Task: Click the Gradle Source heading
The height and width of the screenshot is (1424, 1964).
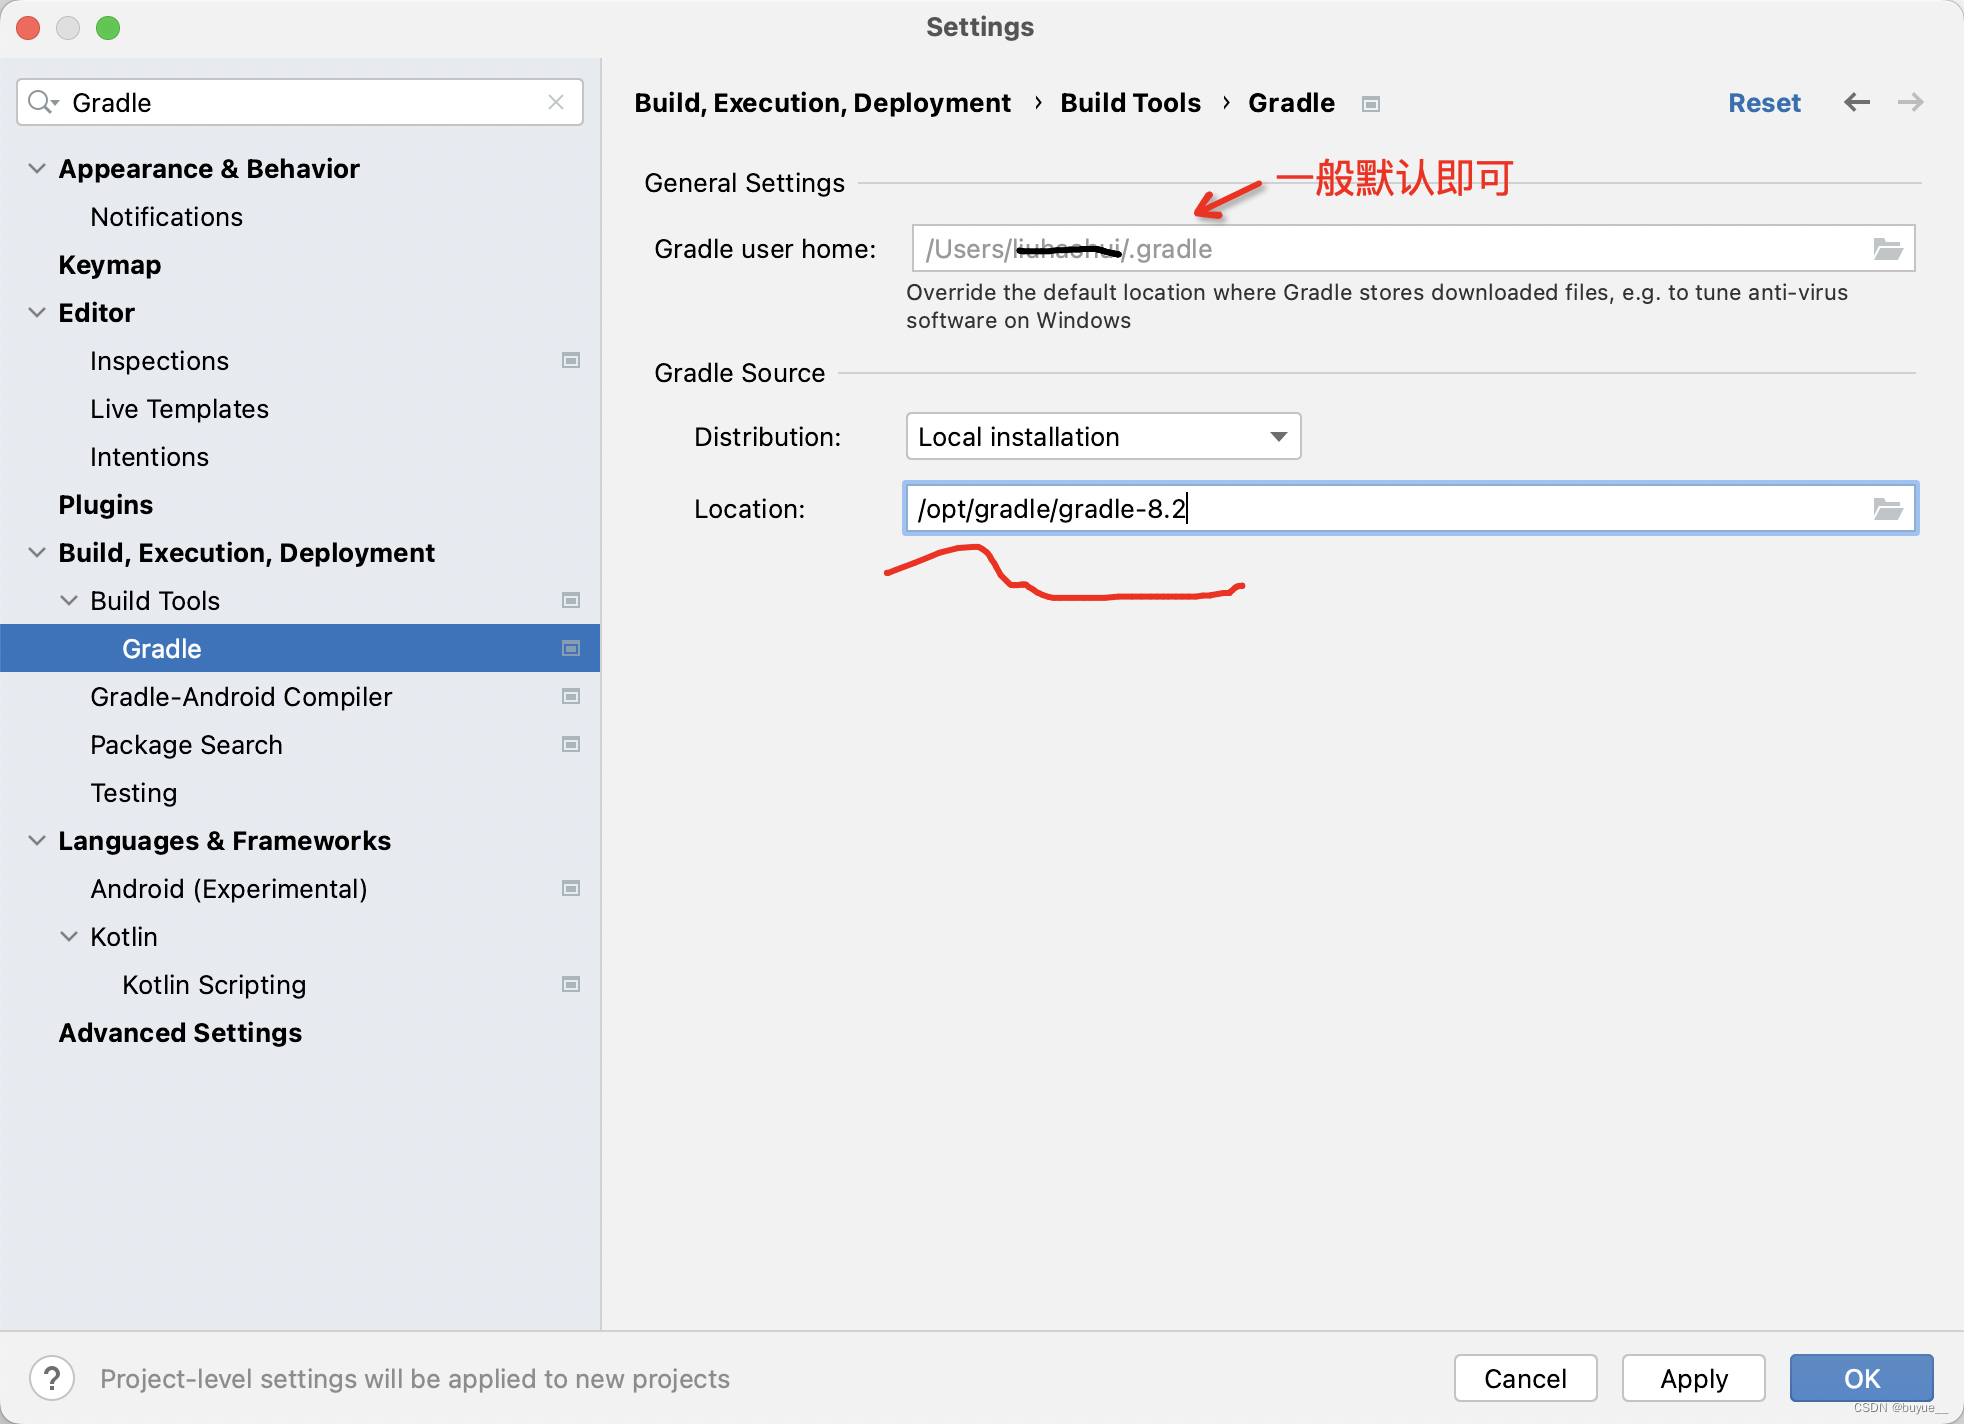Action: click(x=739, y=373)
